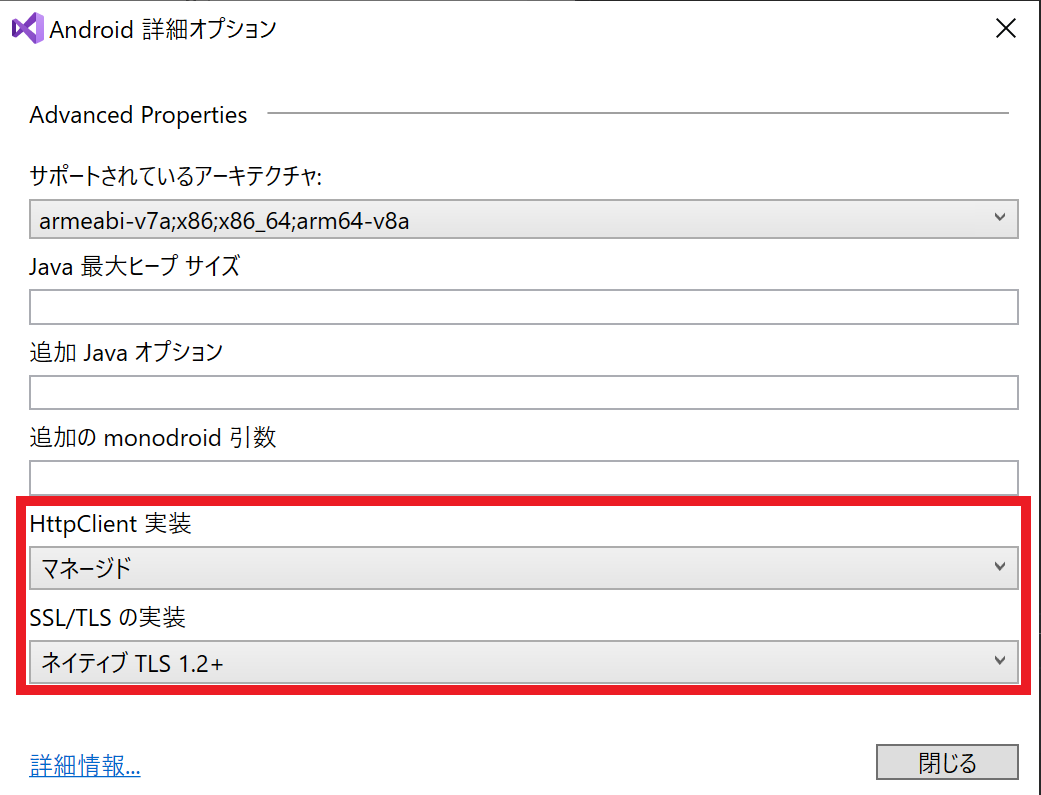
Task: Click the ネイティブ TLS 1.2+ combo box value
Action: pyautogui.click(x=131, y=662)
